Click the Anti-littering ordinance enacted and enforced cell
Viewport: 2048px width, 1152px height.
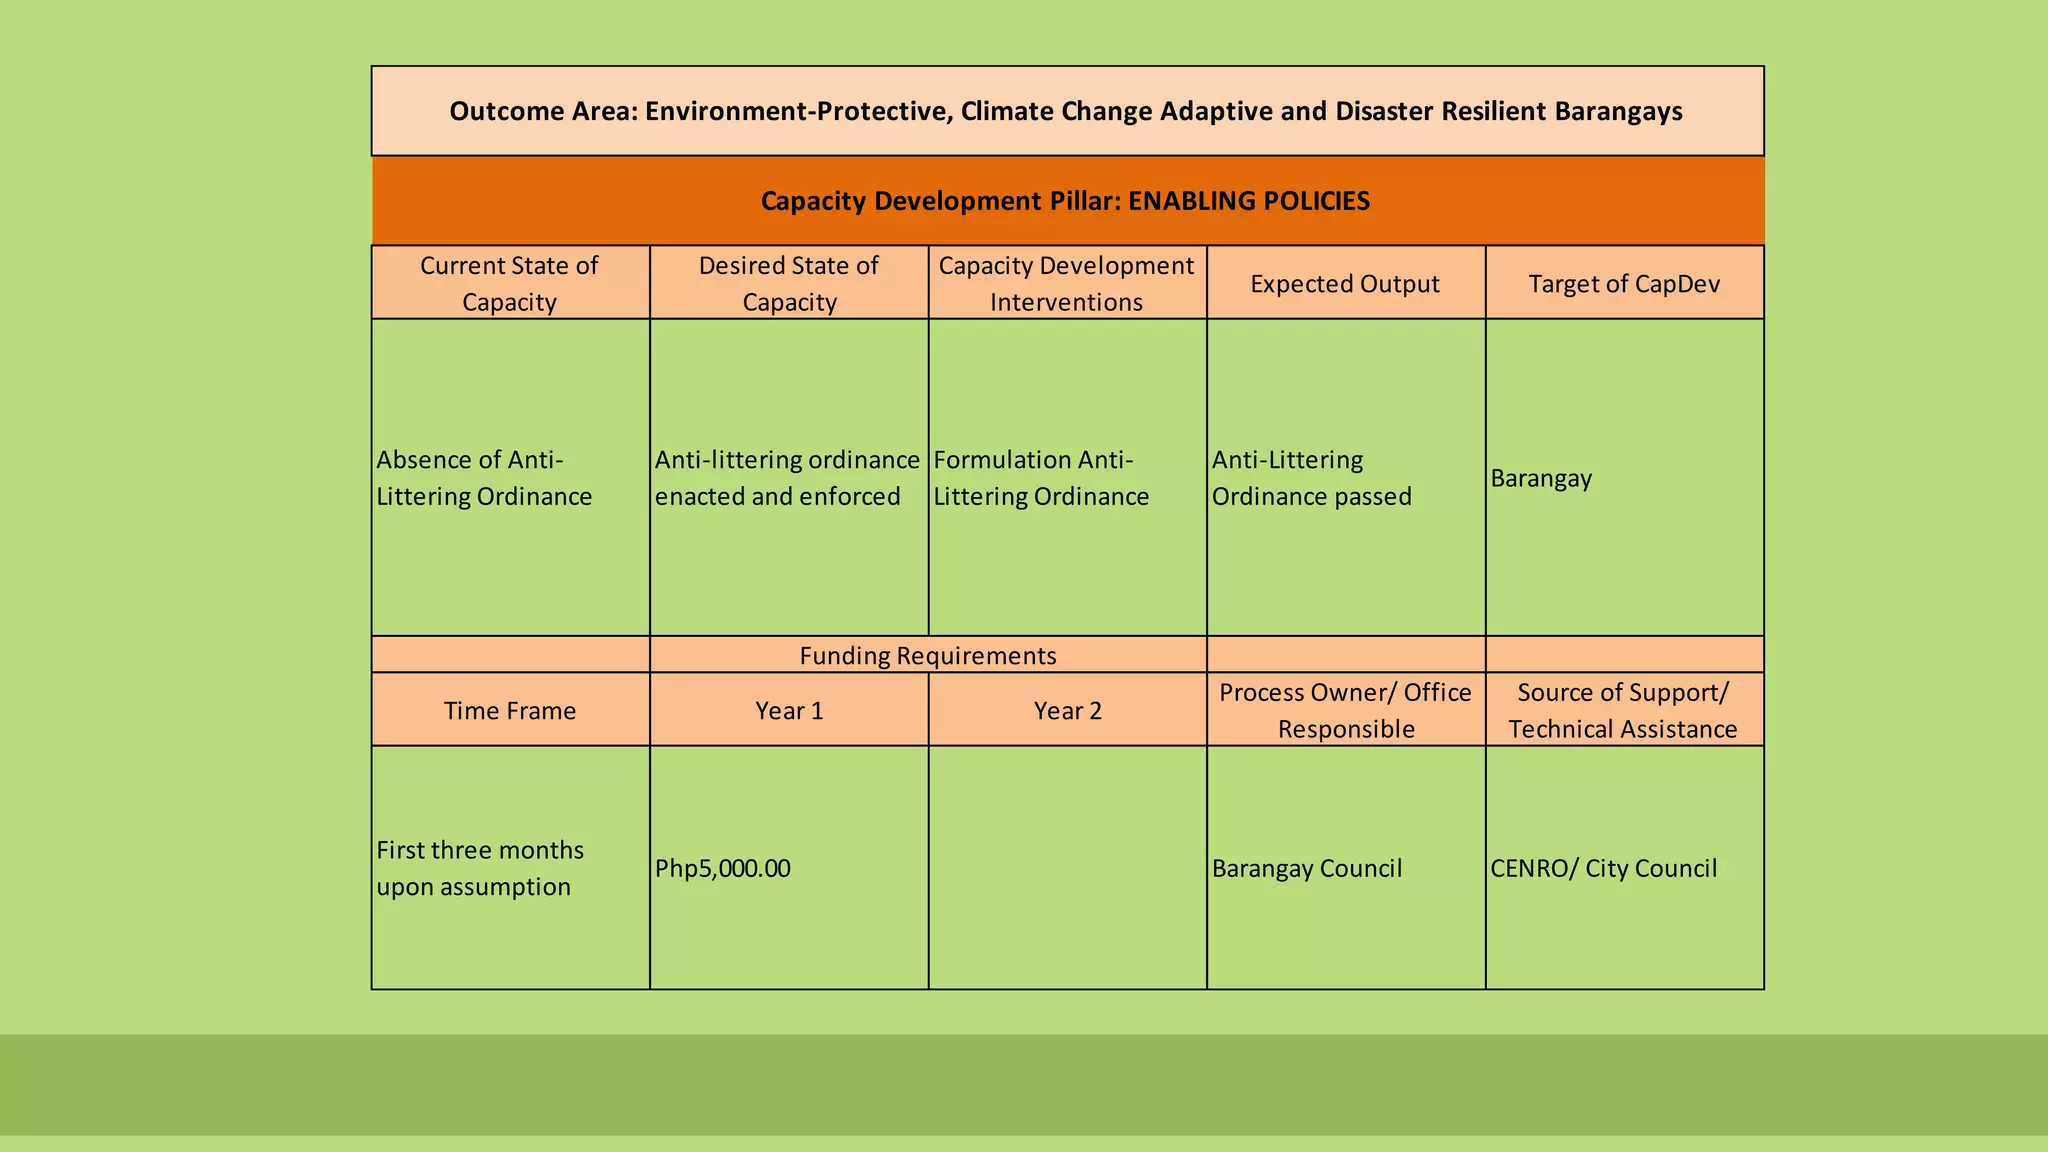788,478
